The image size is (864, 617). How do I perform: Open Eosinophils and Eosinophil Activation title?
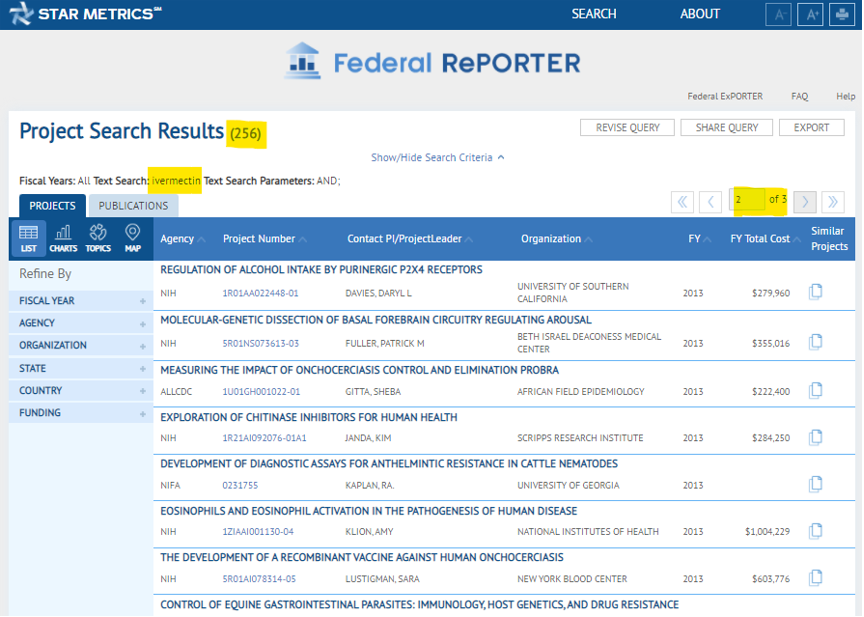pyautogui.click(x=369, y=511)
